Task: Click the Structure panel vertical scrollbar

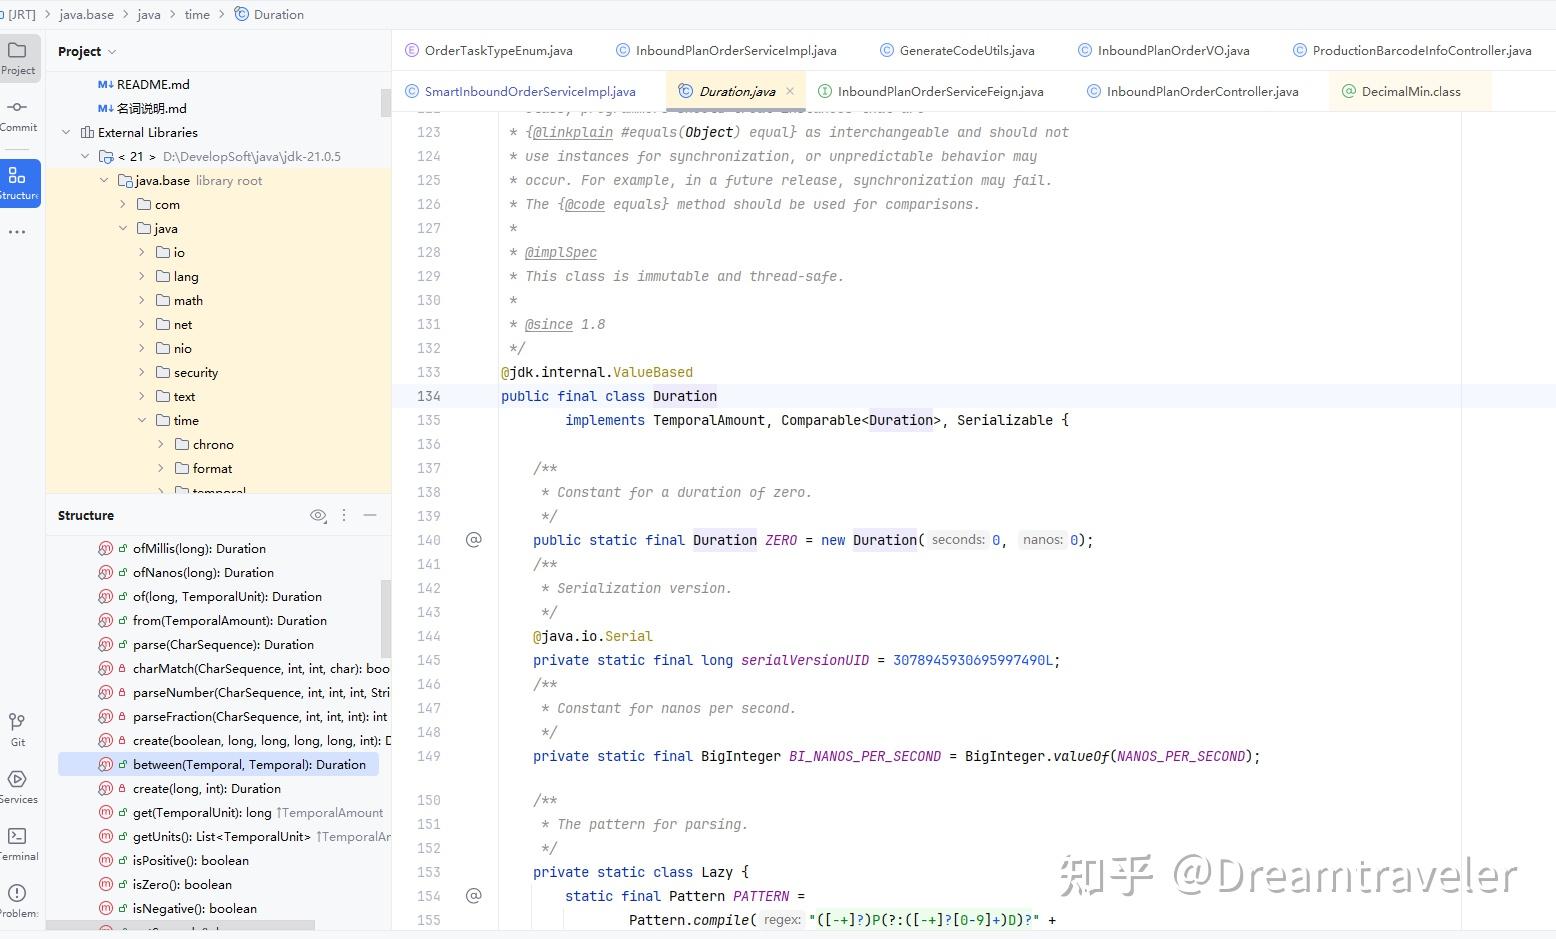Action: click(x=386, y=617)
